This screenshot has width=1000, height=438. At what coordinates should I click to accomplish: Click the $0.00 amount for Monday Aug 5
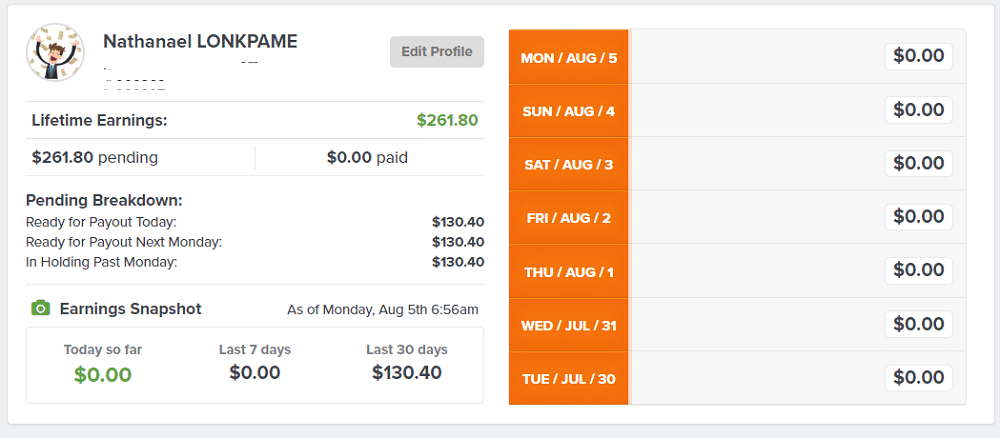(x=918, y=56)
